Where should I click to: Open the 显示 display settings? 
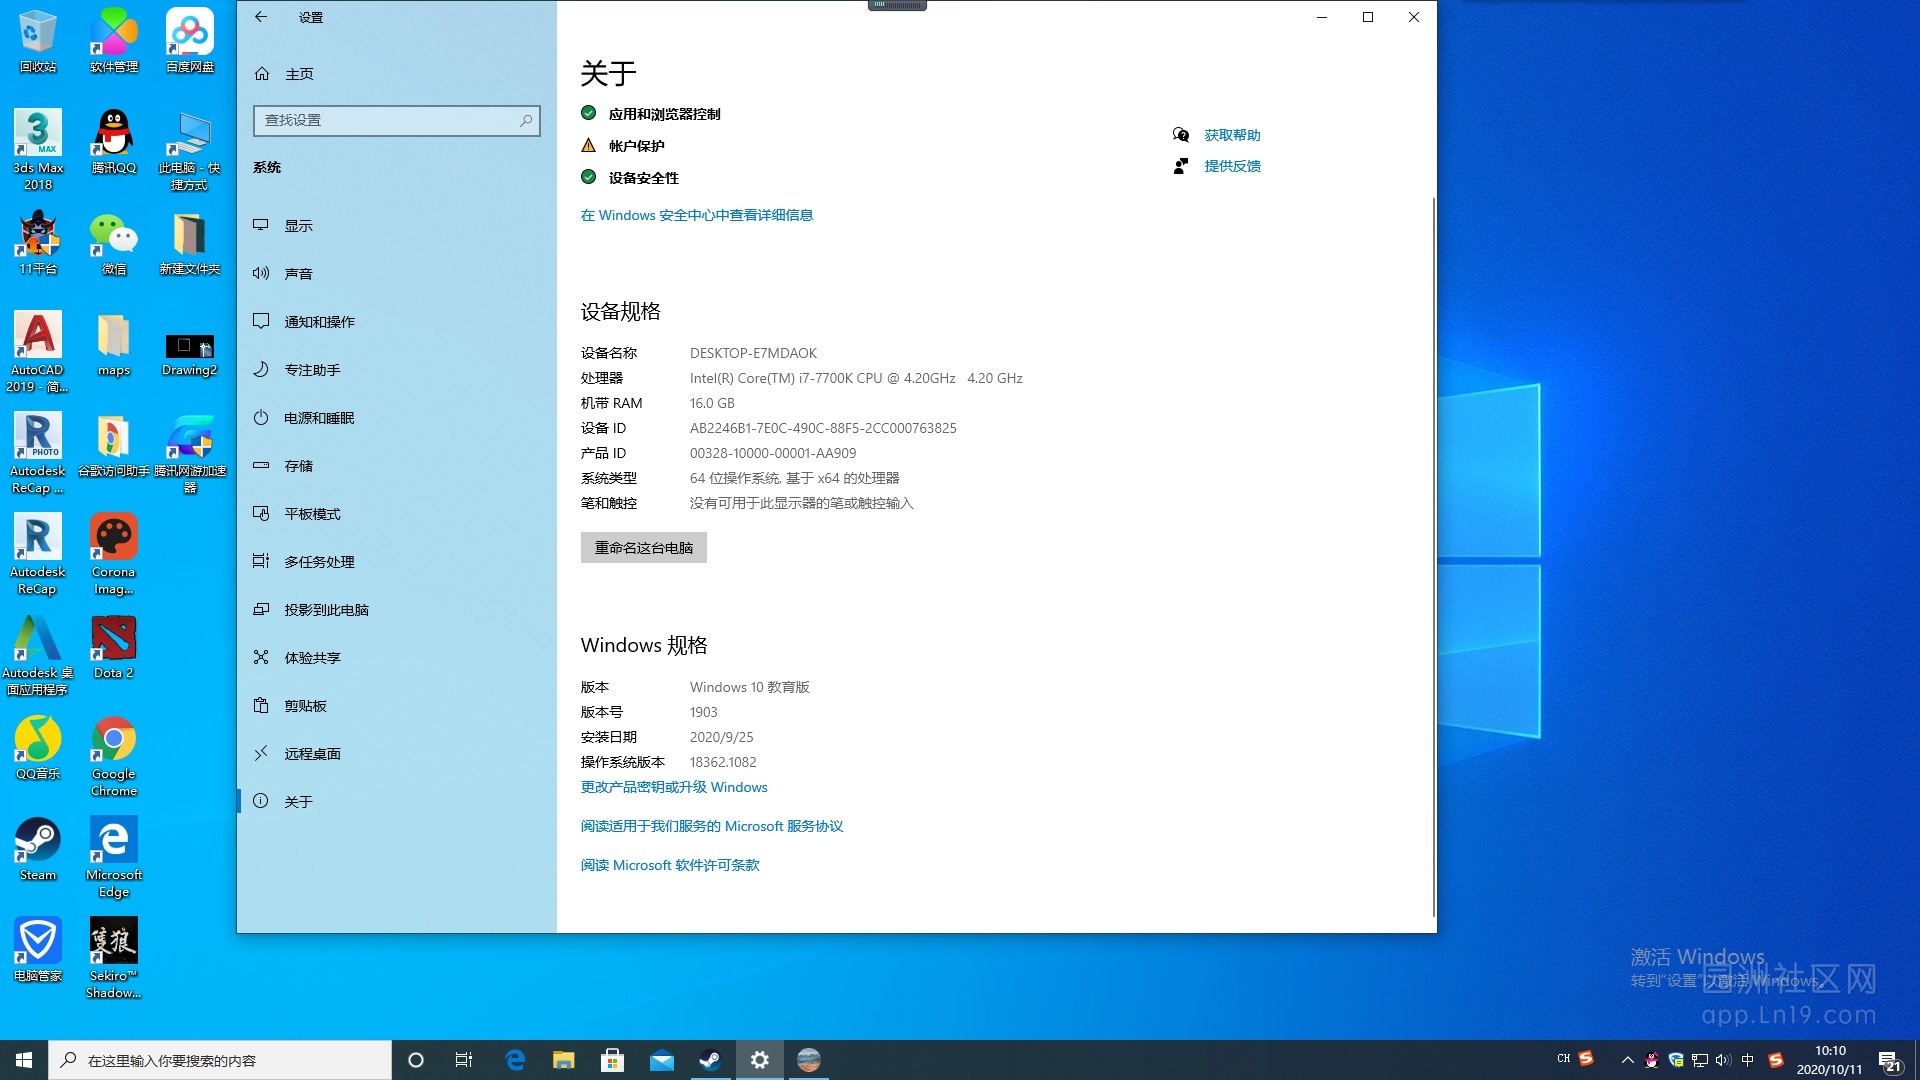pyautogui.click(x=298, y=226)
